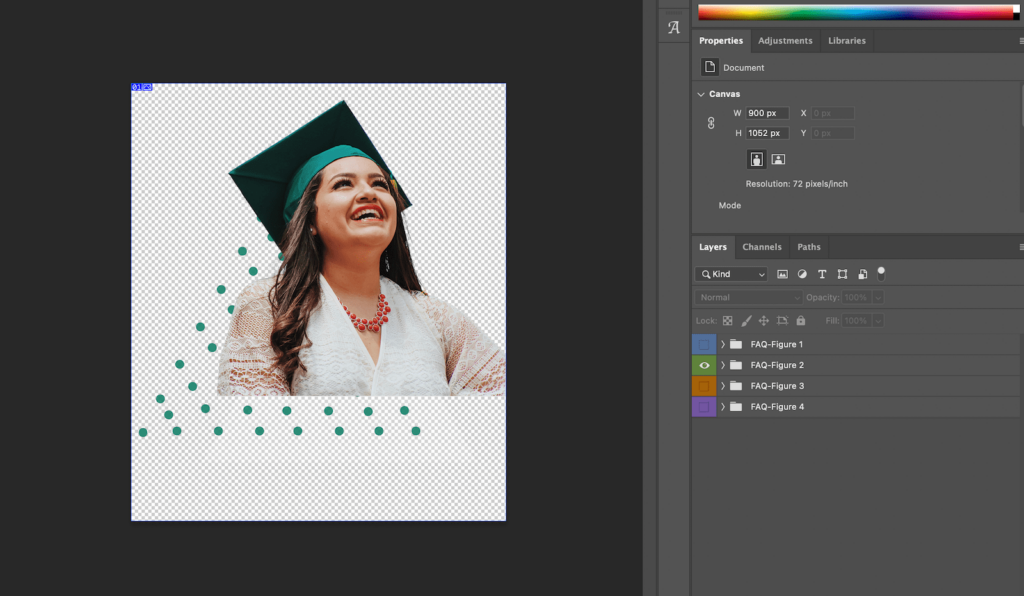The image size is (1024, 596).
Task: Open the Glyphs panel icon
Action: click(673, 28)
